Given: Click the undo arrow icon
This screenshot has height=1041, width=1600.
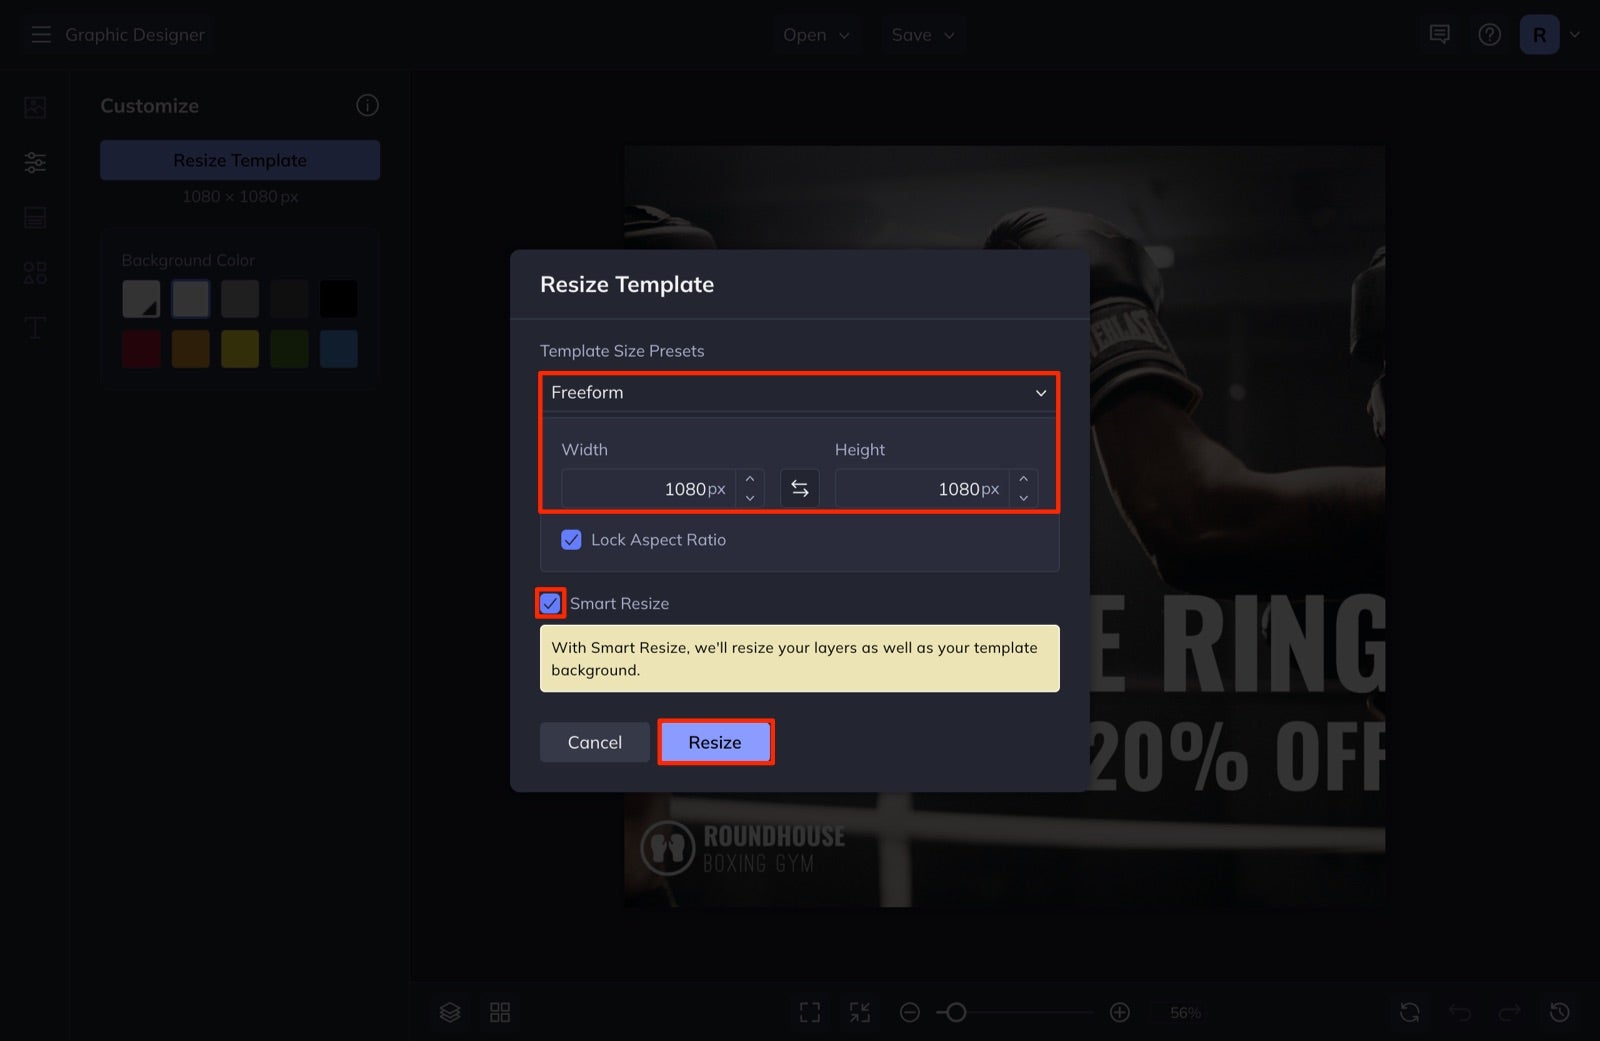Looking at the screenshot, I should (x=1459, y=1012).
